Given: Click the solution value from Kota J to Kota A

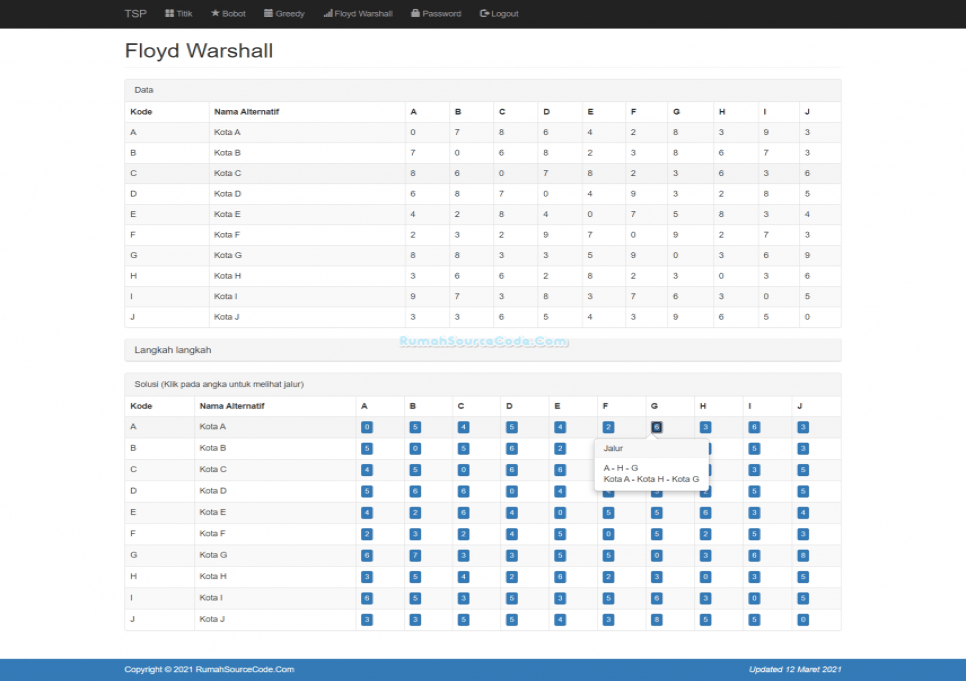Looking at the screenshot, I should click(x=368, y=619).
